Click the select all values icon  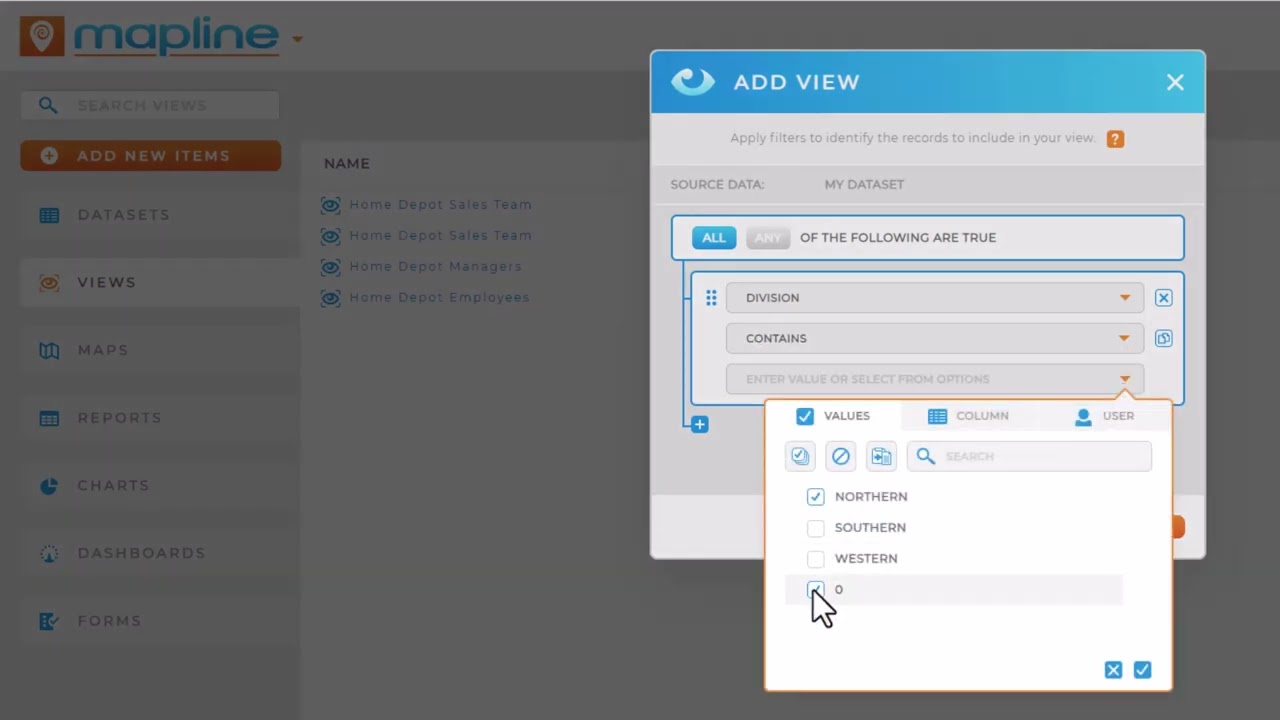pyautogui.click(x=800, y=456)
